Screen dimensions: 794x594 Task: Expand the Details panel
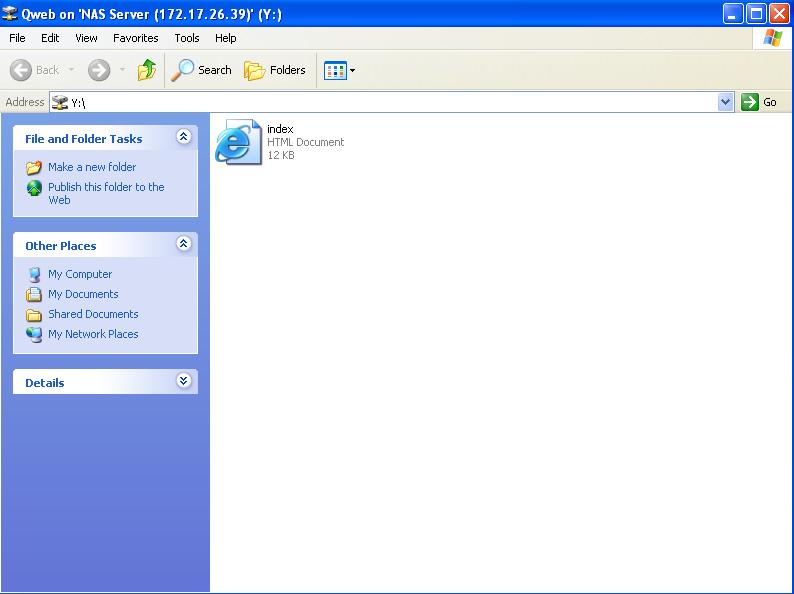183,381
